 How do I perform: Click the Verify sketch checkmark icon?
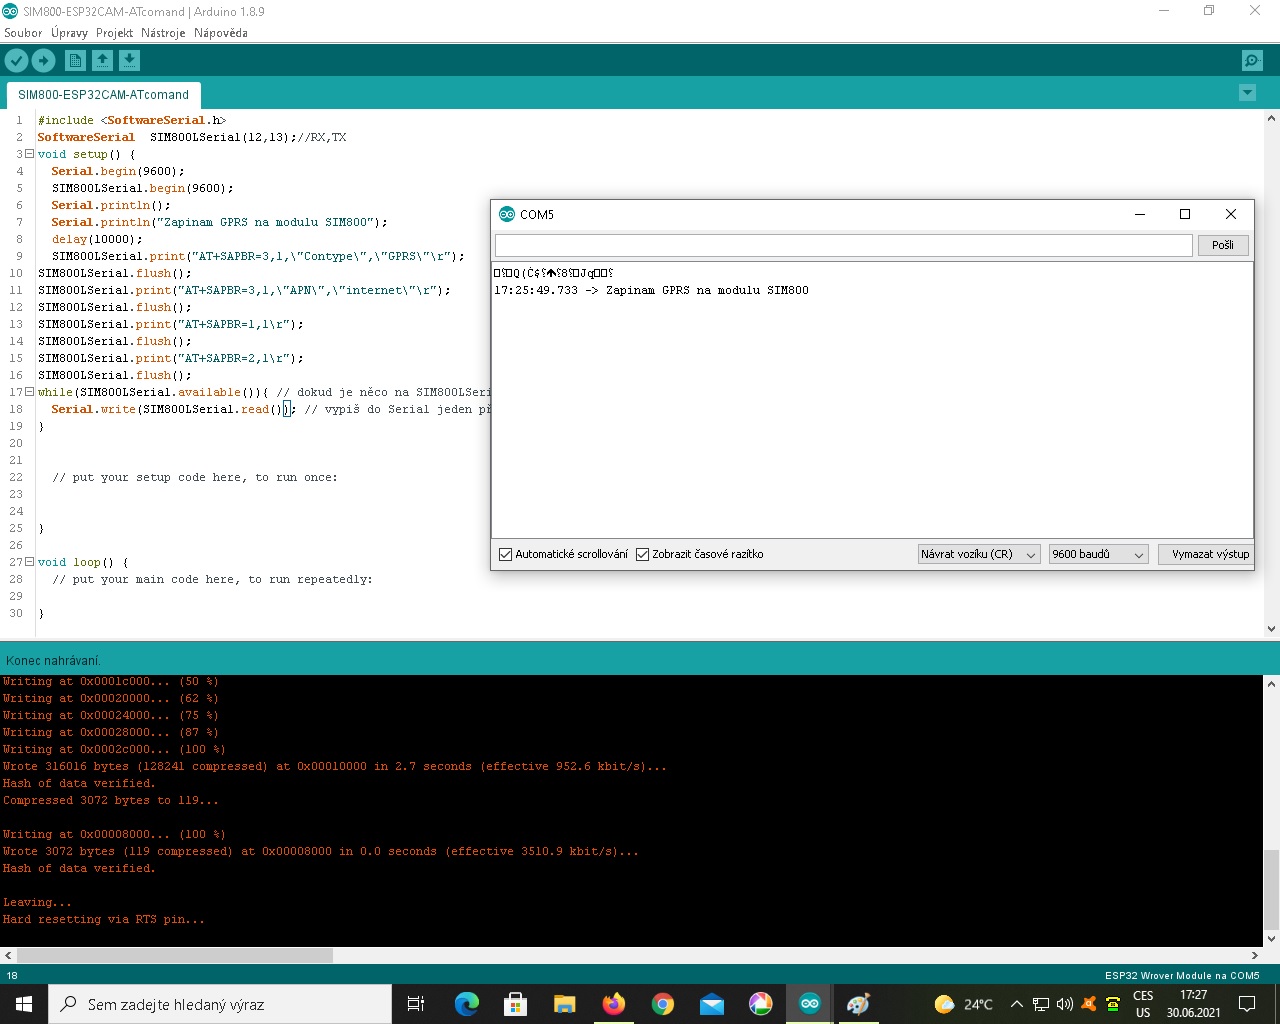pos(16,61)
